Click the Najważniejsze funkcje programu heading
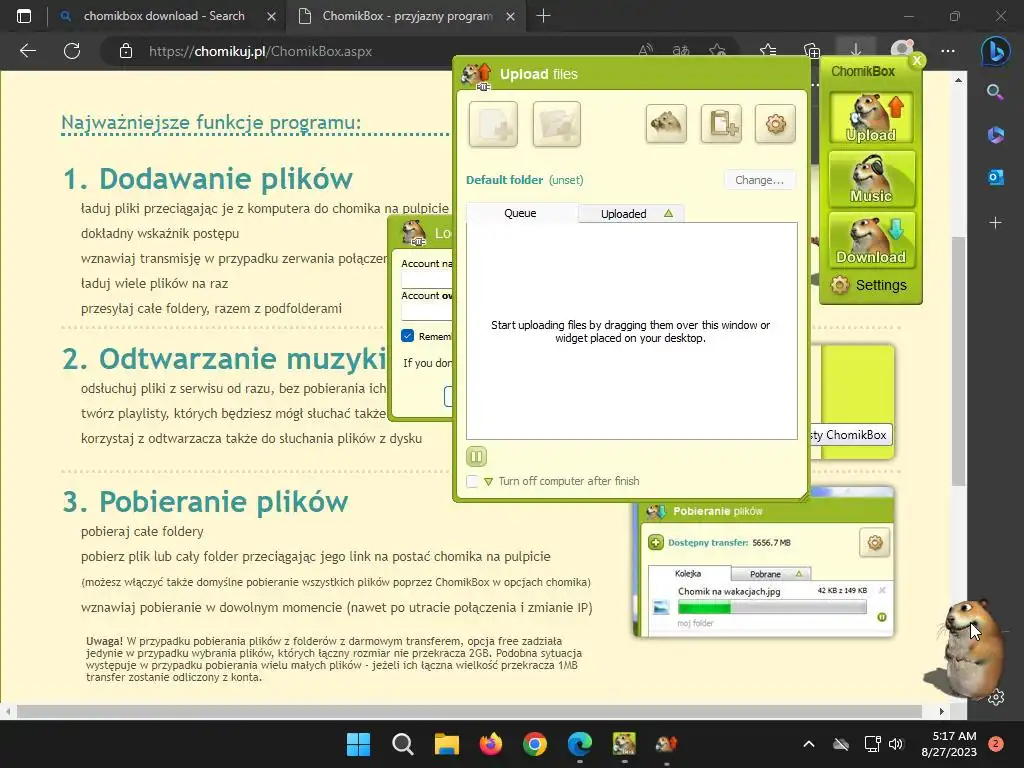Image resolution: width=1024 pixels, height=768 pixels. click(211, 122)
